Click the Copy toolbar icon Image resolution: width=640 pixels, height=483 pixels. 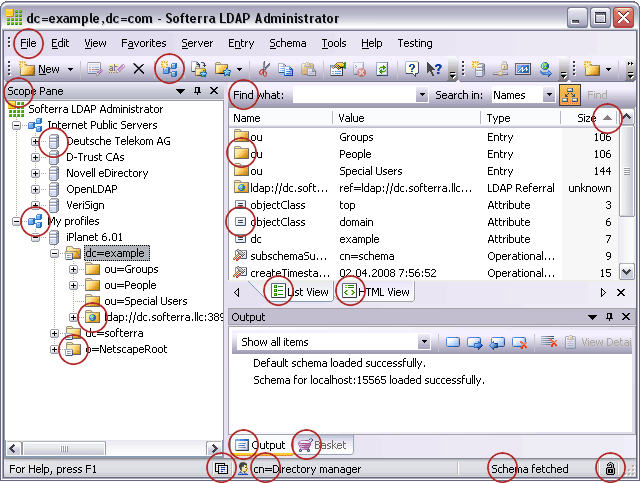(286, 69)
